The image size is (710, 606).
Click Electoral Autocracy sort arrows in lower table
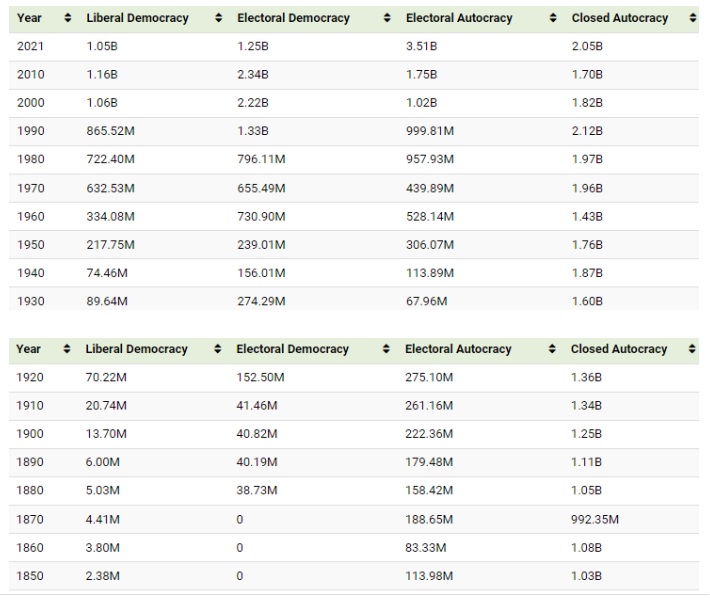553,349
